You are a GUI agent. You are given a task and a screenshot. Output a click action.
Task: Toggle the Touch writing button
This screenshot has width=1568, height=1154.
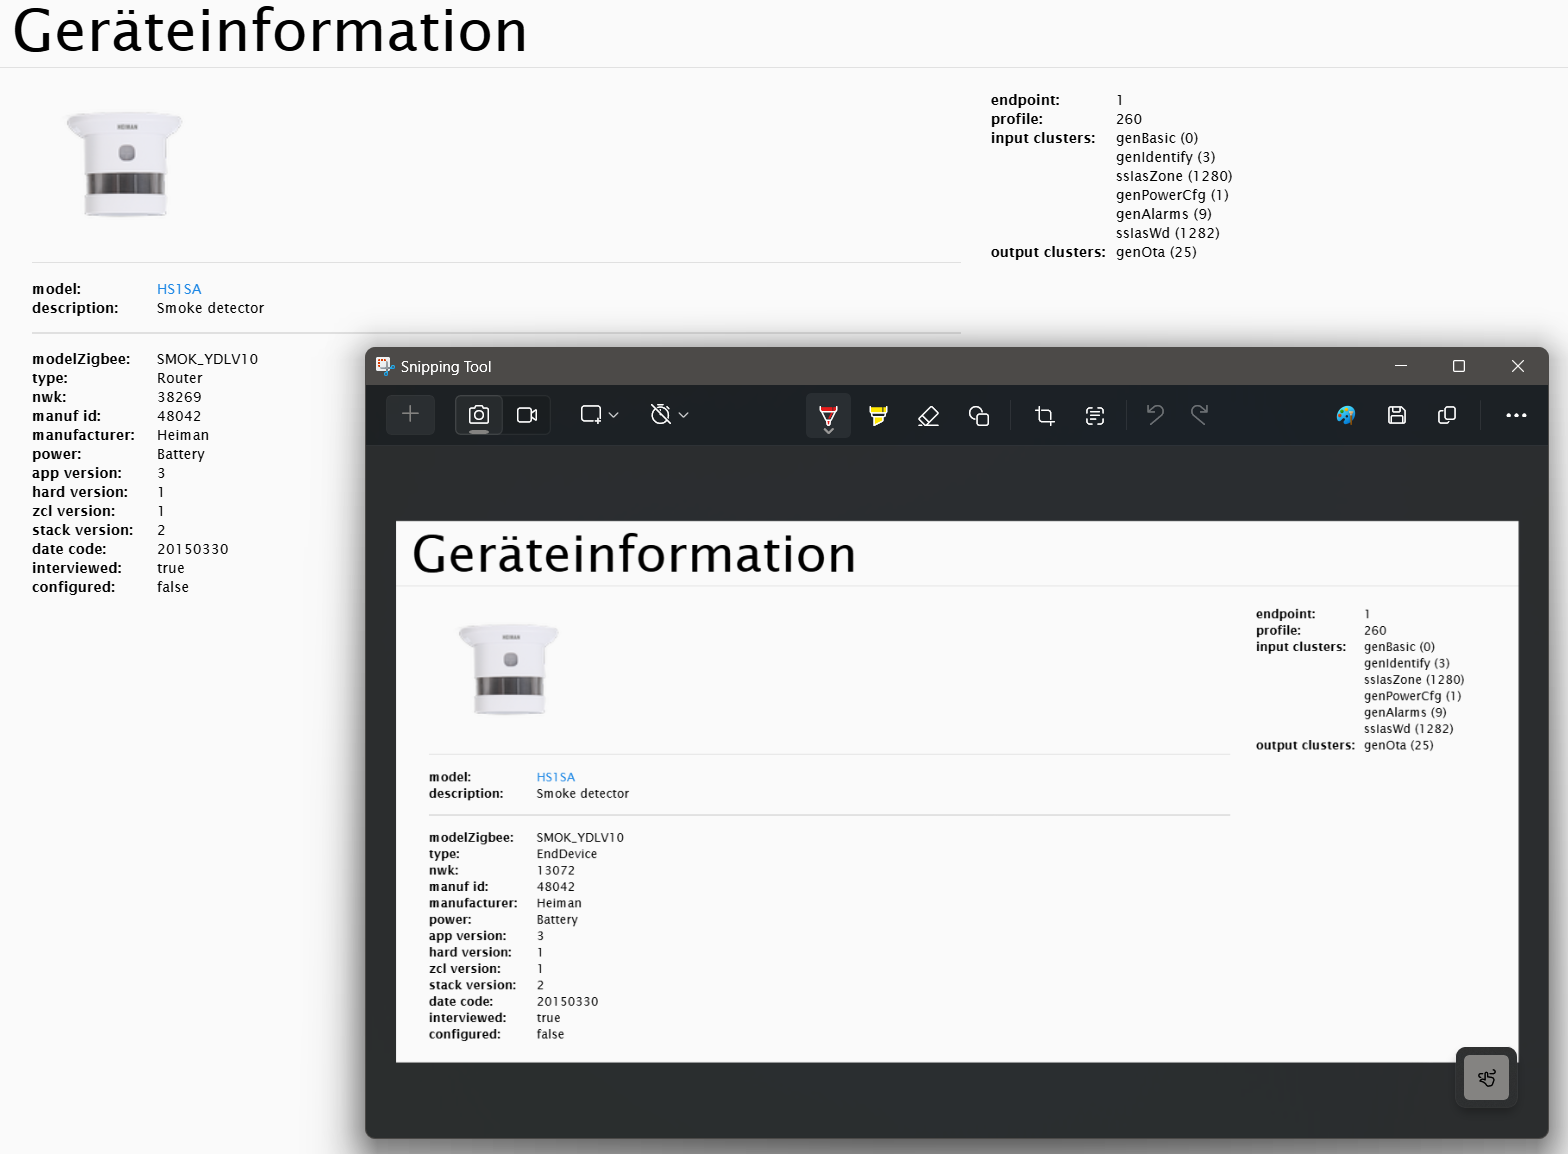[x=1486, y=1078]
